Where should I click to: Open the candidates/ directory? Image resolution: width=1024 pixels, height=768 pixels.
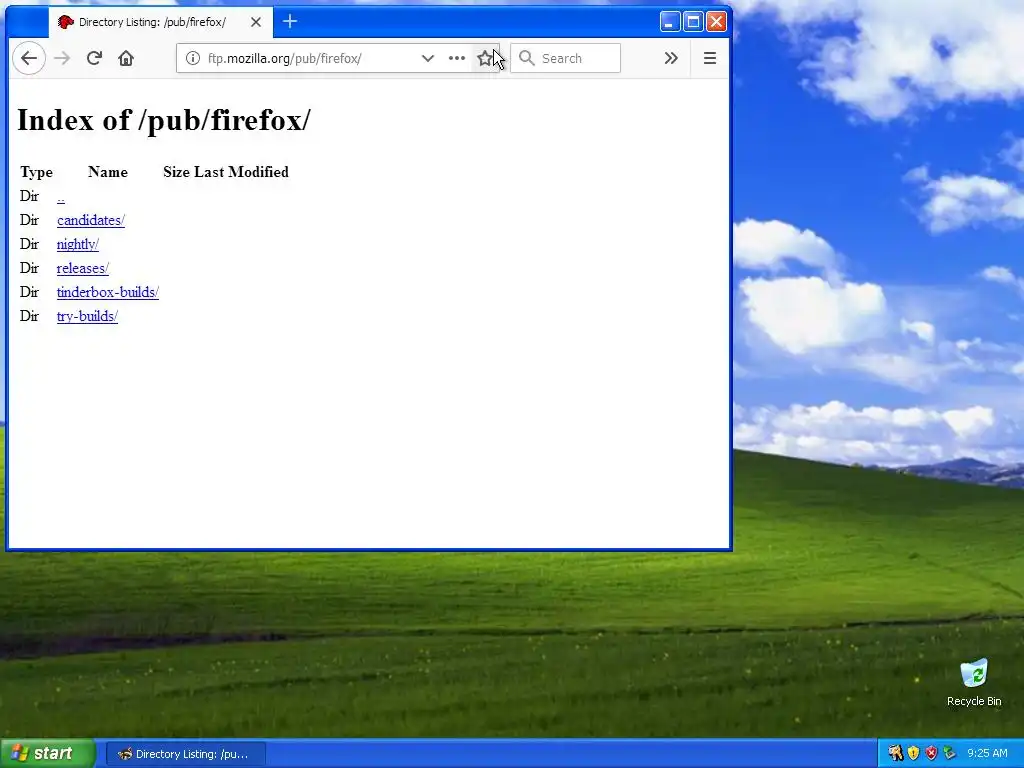pyautogui.click(x=91, y=220)
